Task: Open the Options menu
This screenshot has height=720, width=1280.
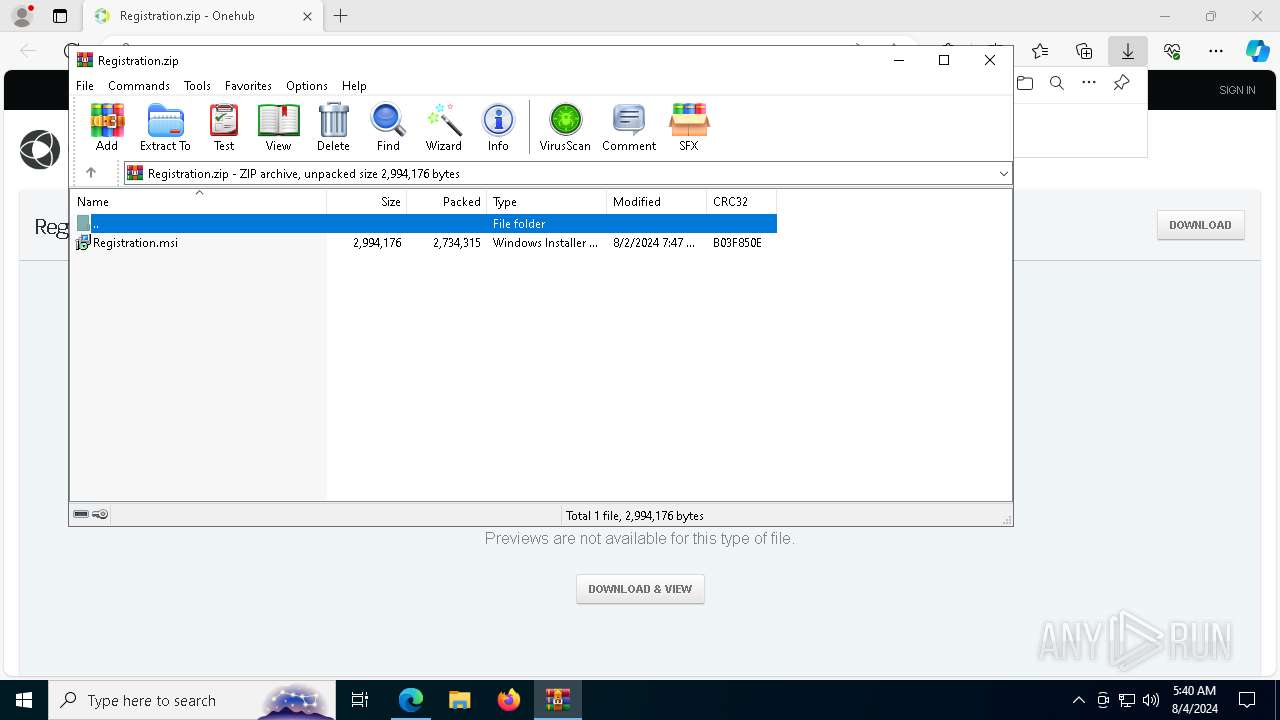Action: (307, 86)
